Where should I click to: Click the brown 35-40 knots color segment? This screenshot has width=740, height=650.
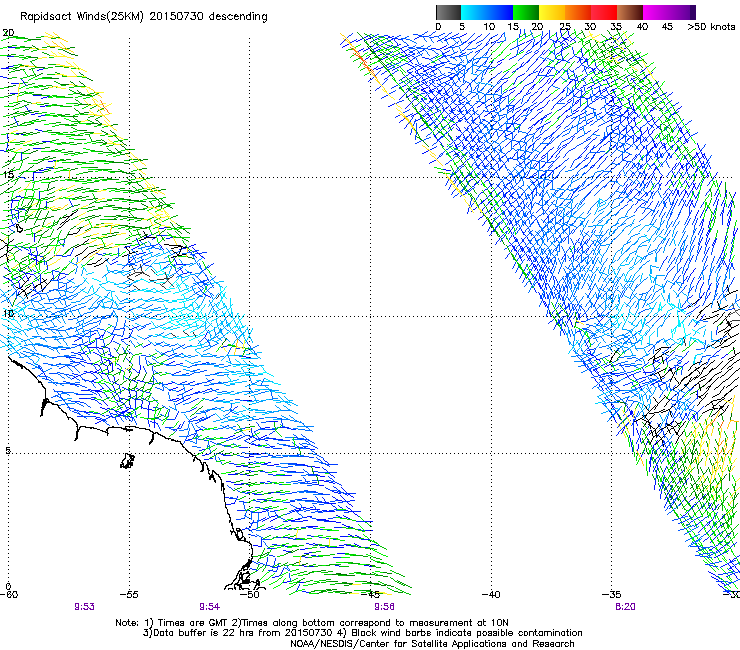630,12
